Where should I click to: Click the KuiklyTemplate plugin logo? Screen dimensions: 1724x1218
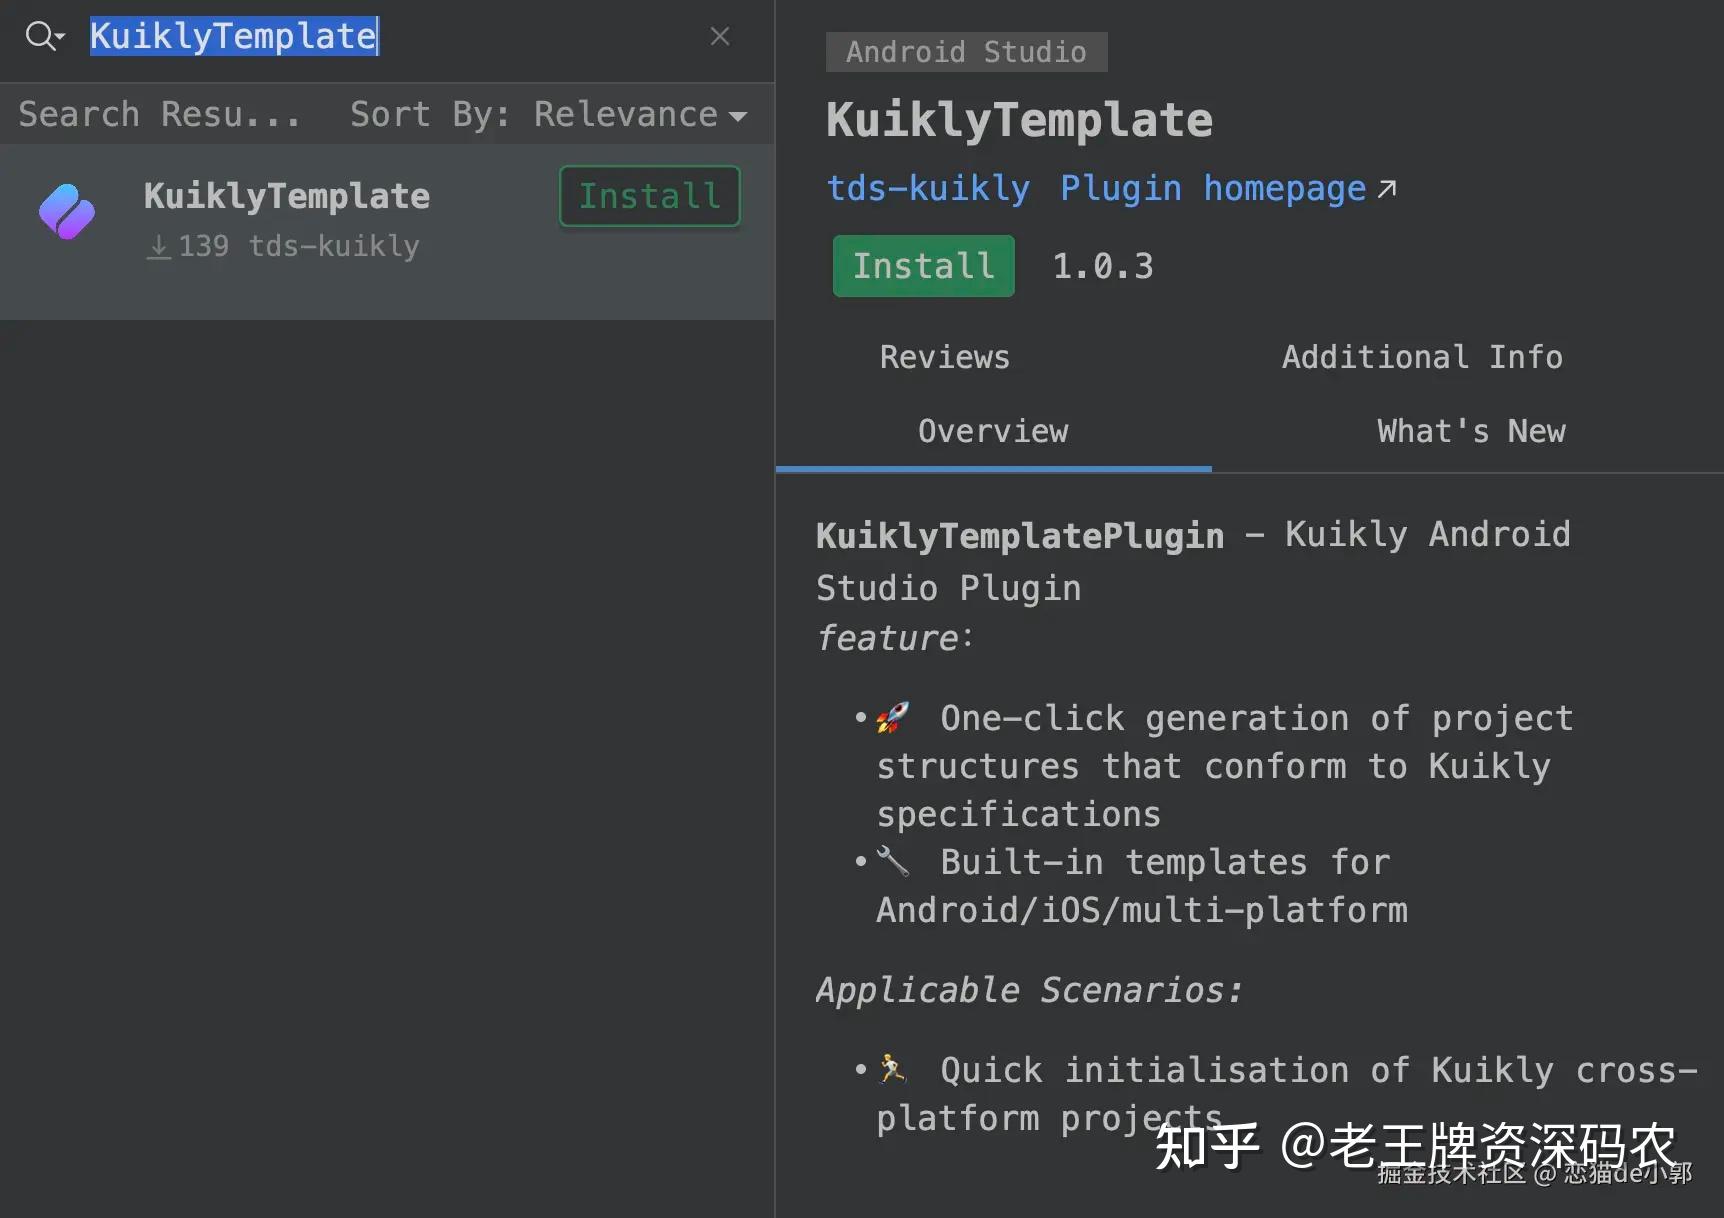[x=66, y=212]
